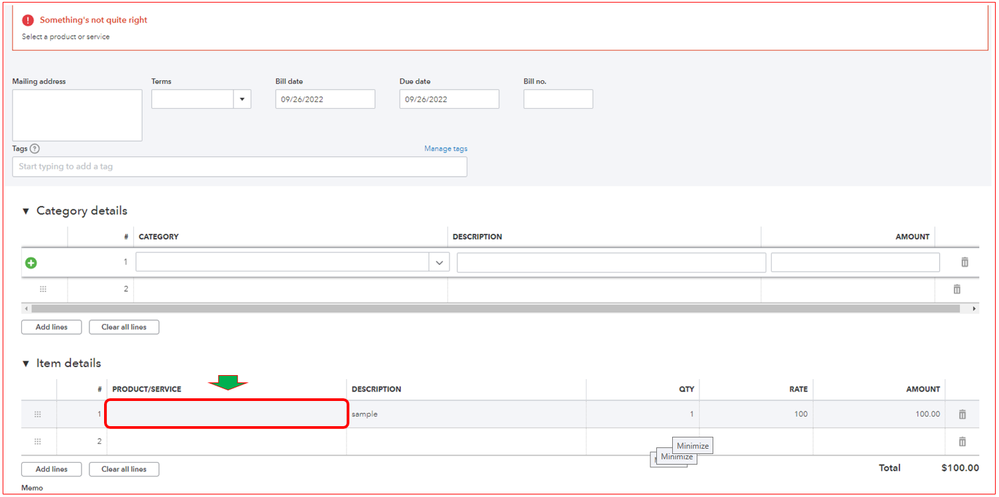Click the Bill no. input field
999x497 pixels.
tap(558, 99)
